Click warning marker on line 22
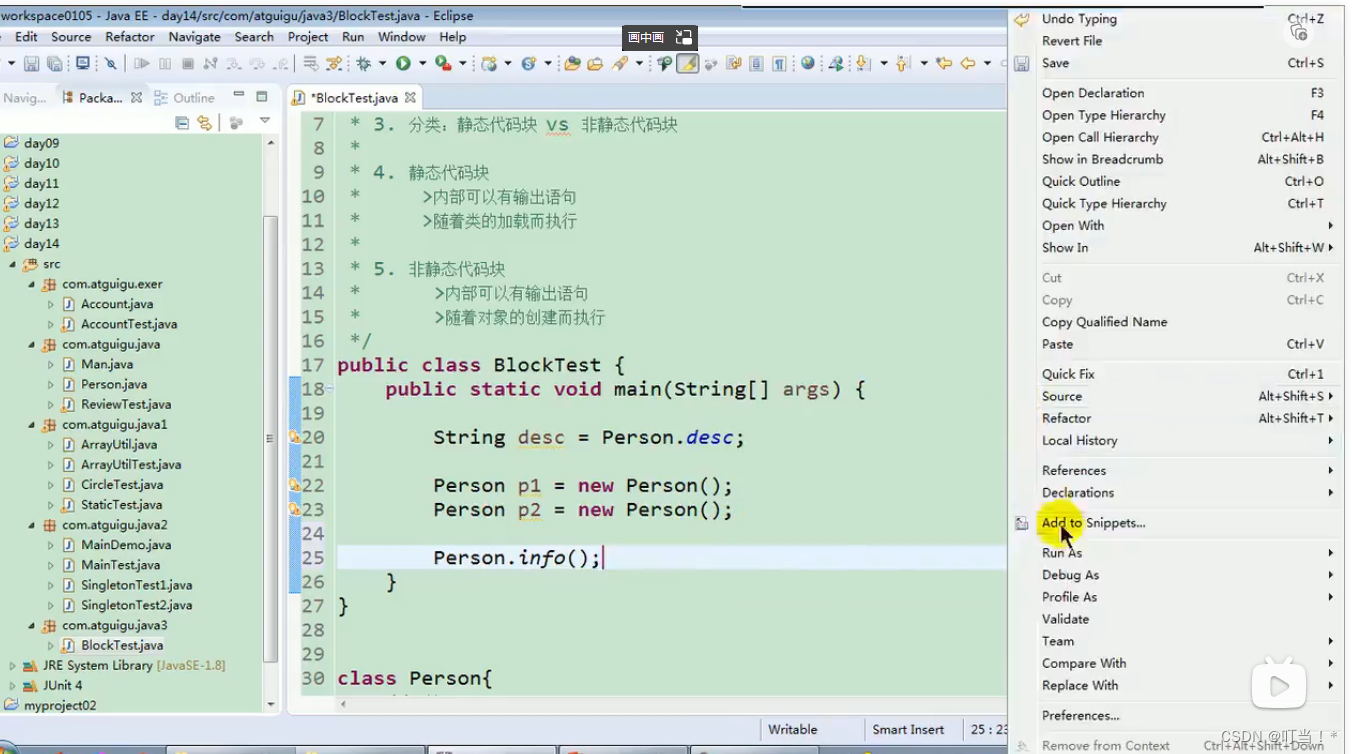Screen dimensions: 1352x754 click(294, 485)
